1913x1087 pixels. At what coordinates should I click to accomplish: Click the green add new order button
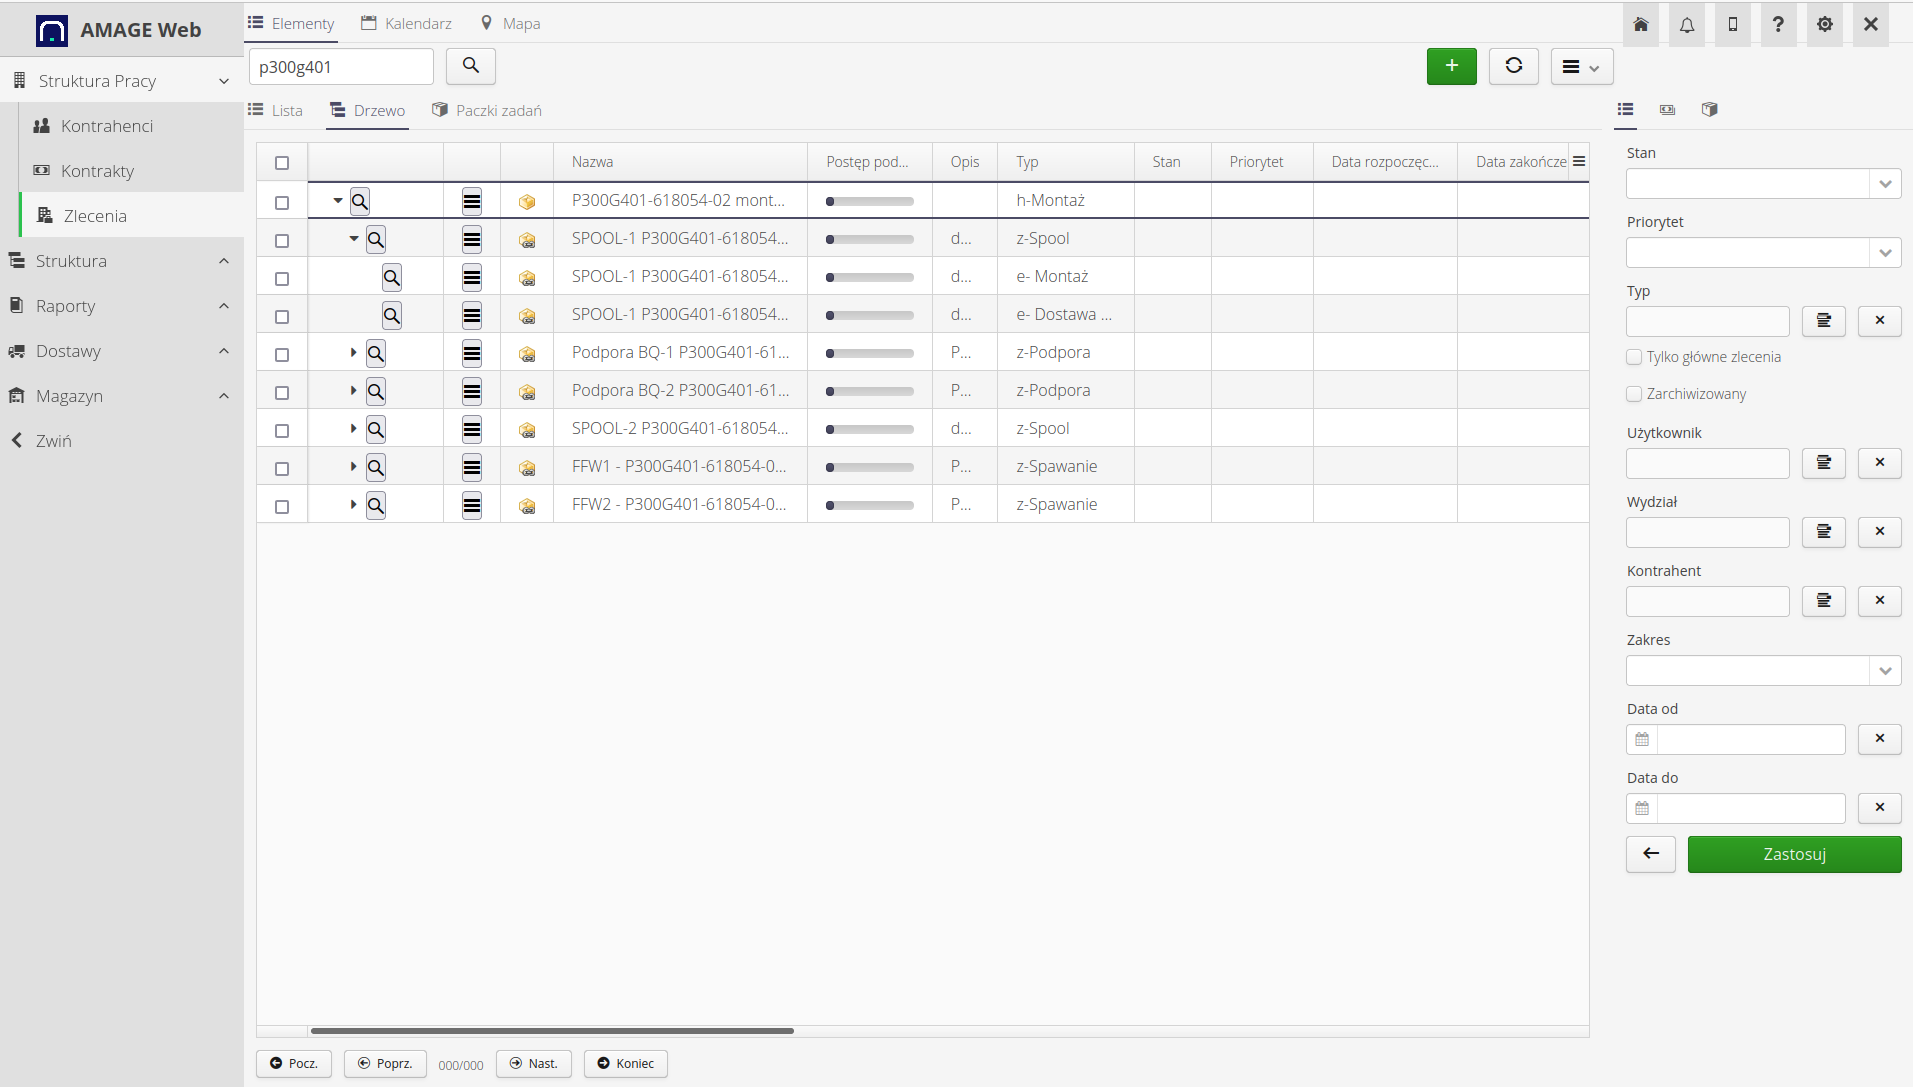pos(1451,66)
